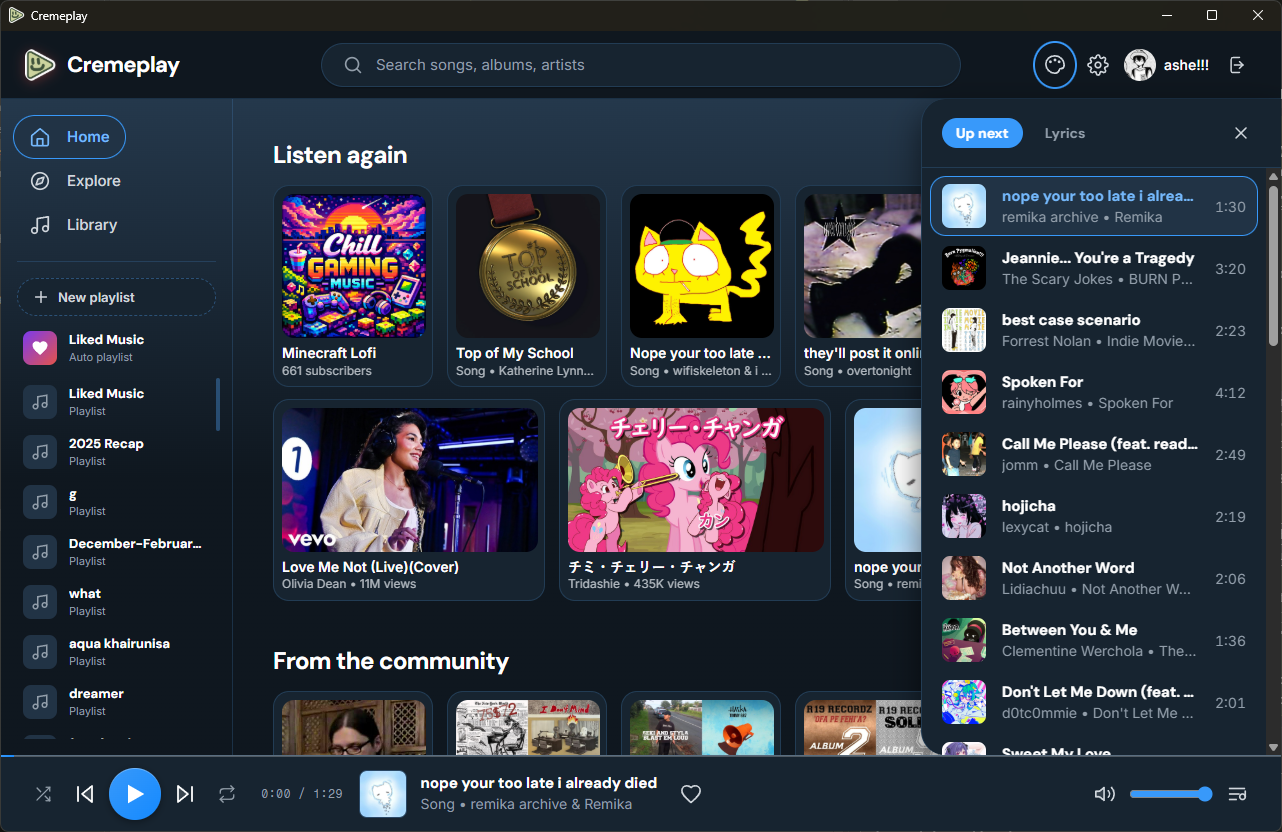The image size is (1282, 832).
Task: Click the now playing album art
Action: coord(383,794)
